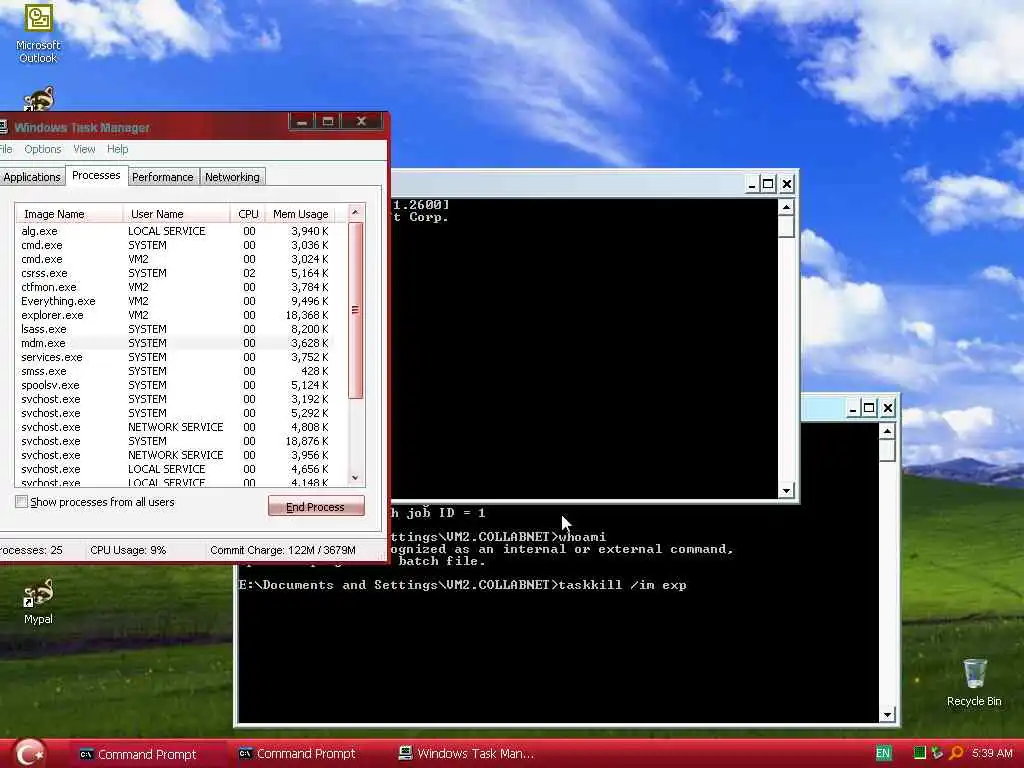Minimize the lower Command Prompt window
The height and width of the screenshot is (768, 1024).
pyautogui.click(x=852, y=408)
